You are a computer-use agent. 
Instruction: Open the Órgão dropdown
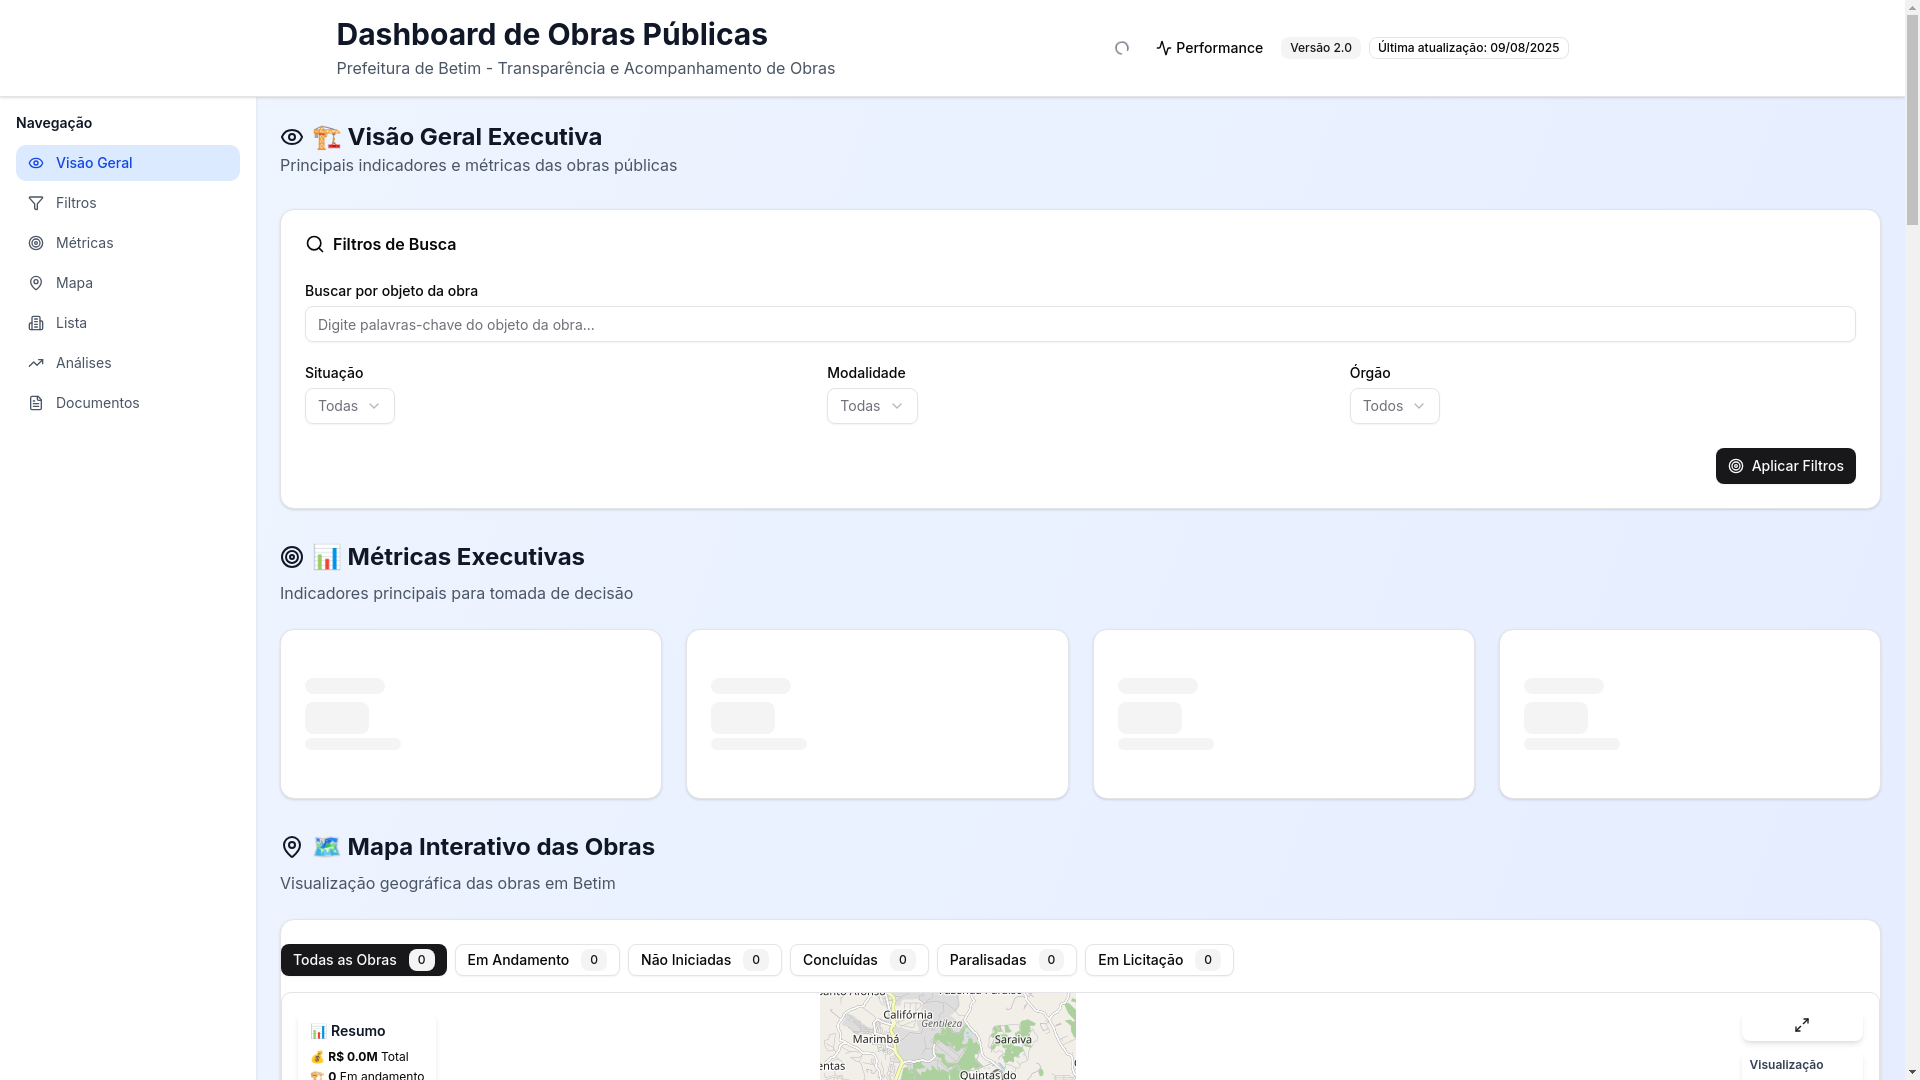(1395, 406)
